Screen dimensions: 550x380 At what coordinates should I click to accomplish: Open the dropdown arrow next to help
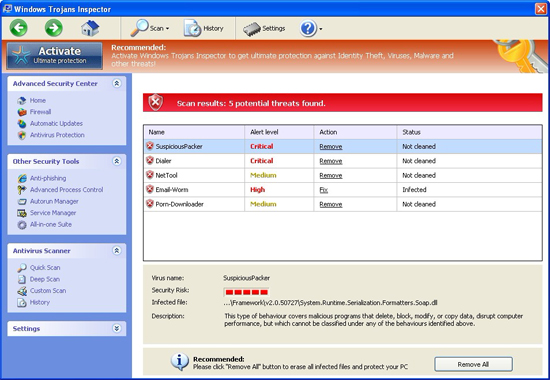321,29
